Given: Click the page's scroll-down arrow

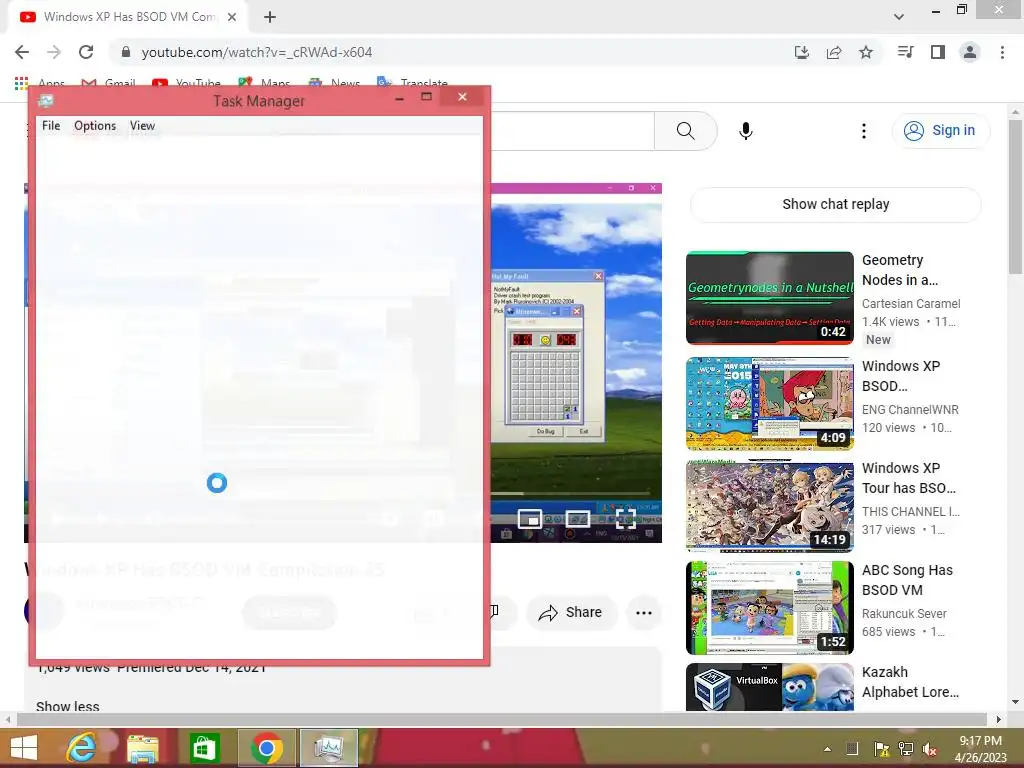Looking at the screenshot, I should point(1015,703).
